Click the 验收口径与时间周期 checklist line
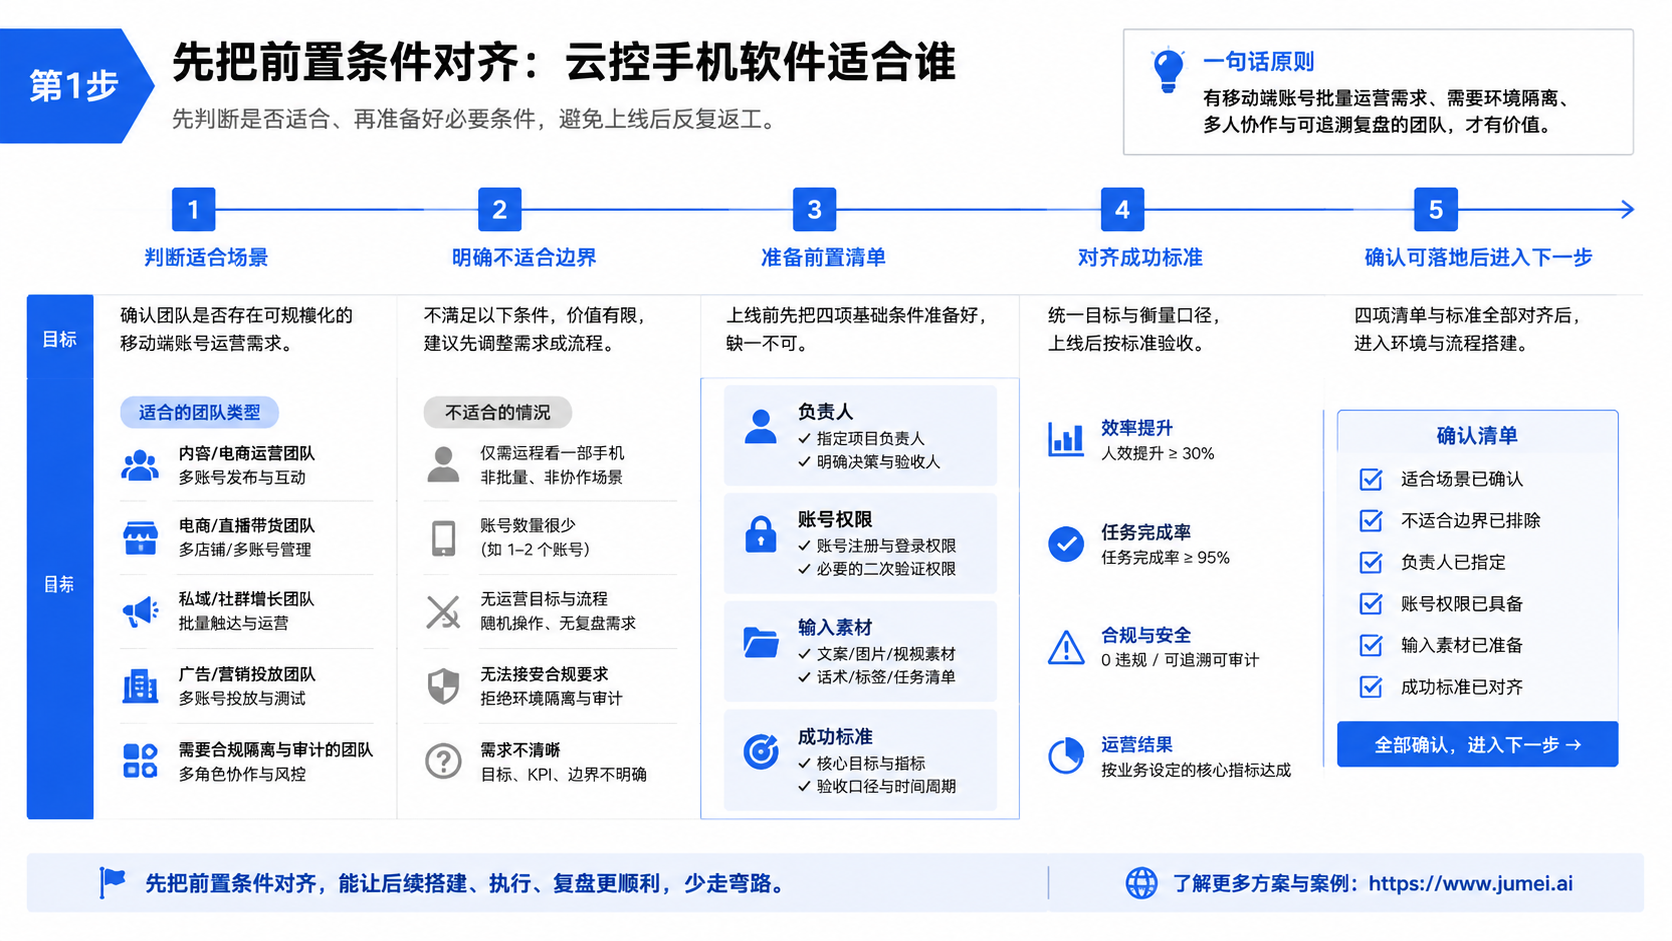This screenshot has width=1672, height=941. 877,787
